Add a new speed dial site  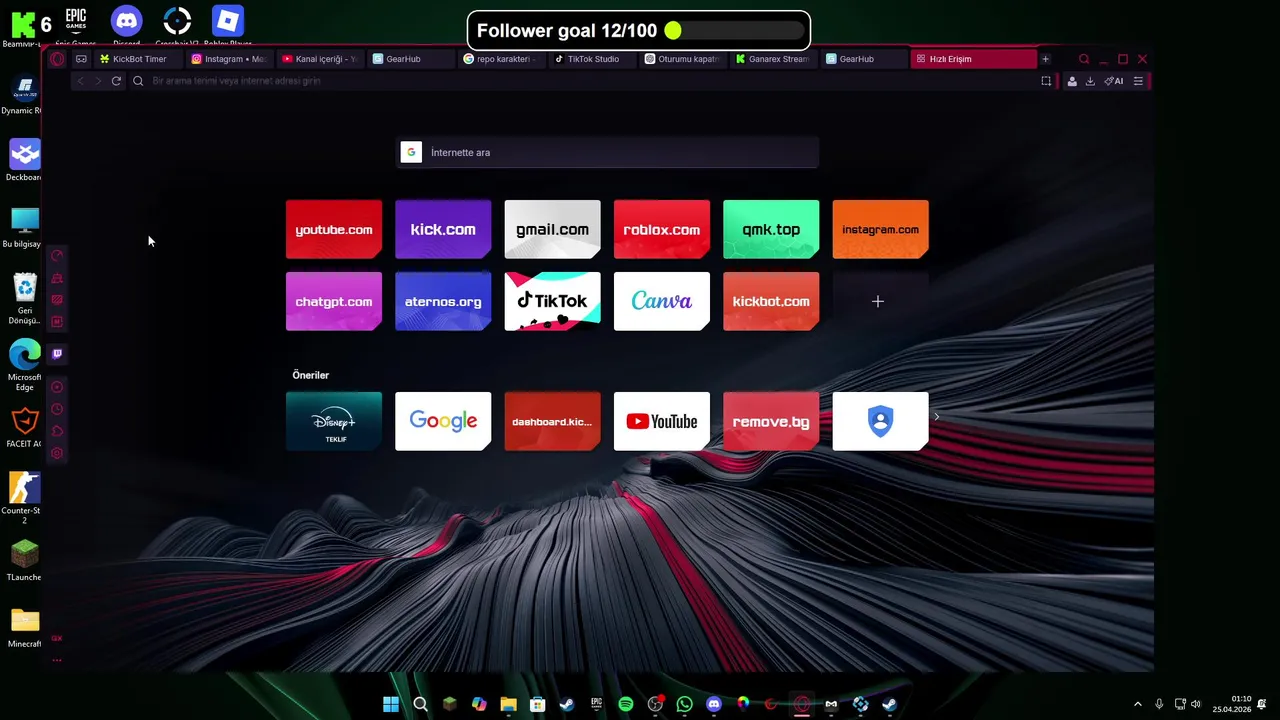point(880,301)
